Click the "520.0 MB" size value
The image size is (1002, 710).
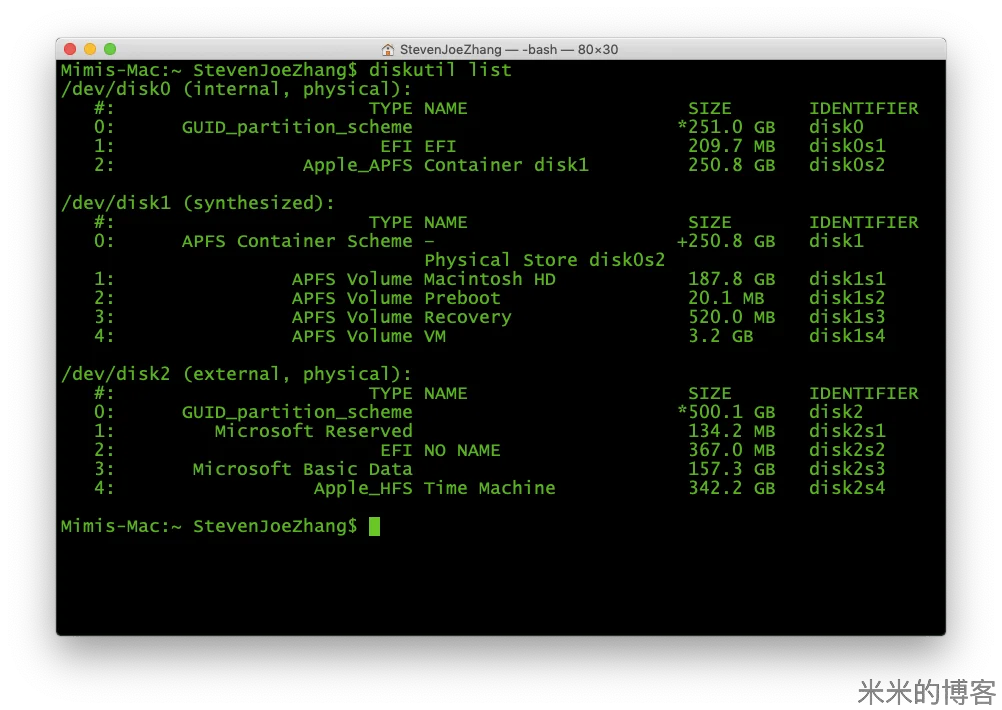tap(732, 317)
